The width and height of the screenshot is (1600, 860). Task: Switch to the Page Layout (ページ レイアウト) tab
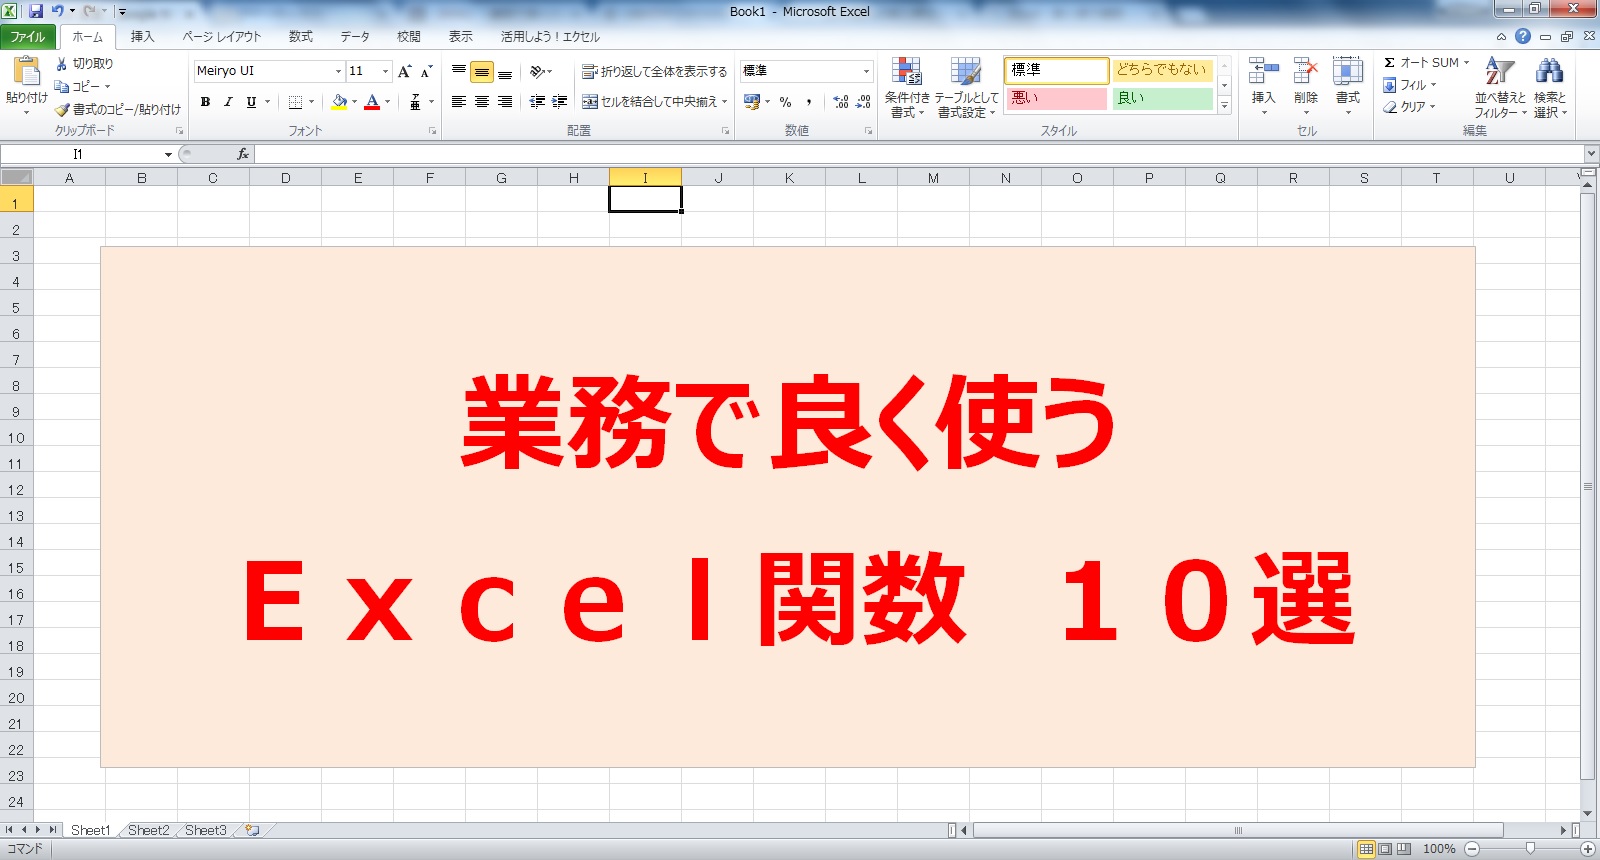(221, 37)
